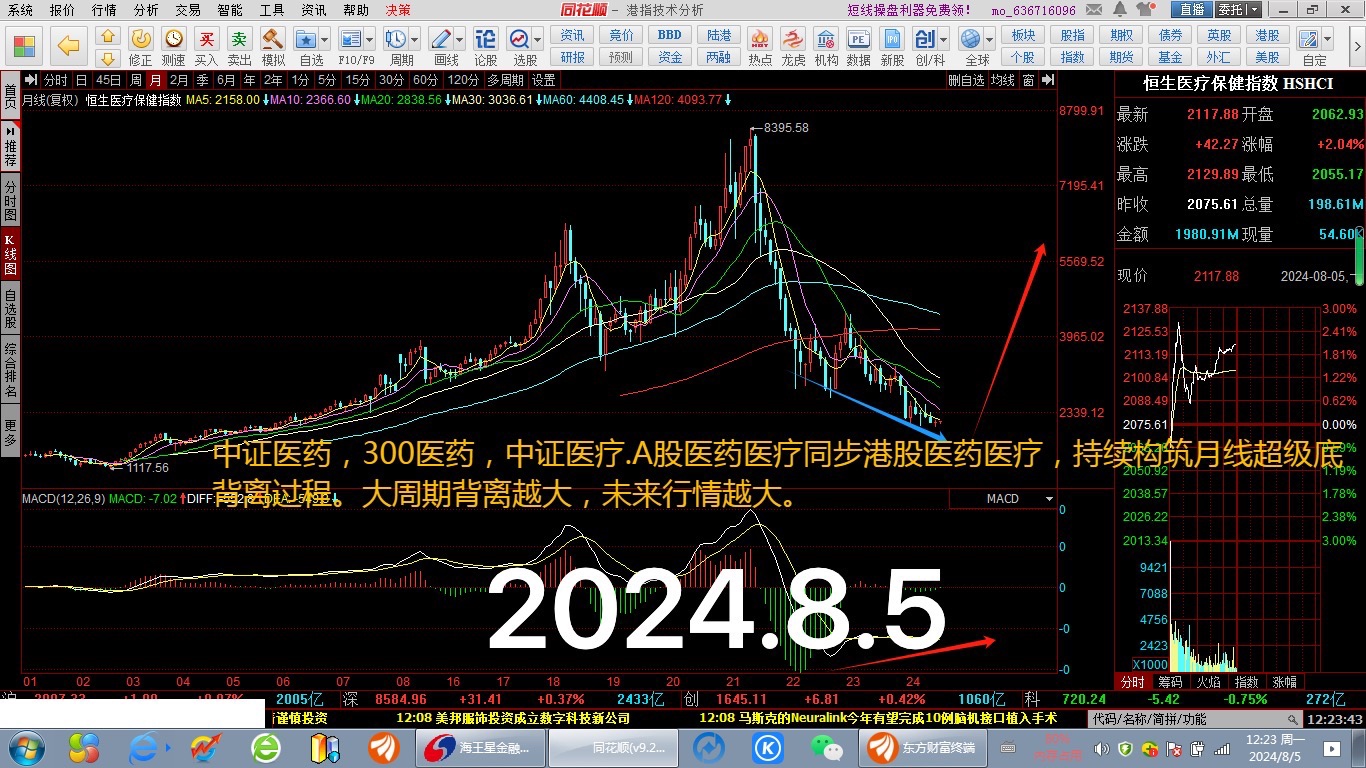Open the F10/F9 dropdown arrow

(369, 39)
